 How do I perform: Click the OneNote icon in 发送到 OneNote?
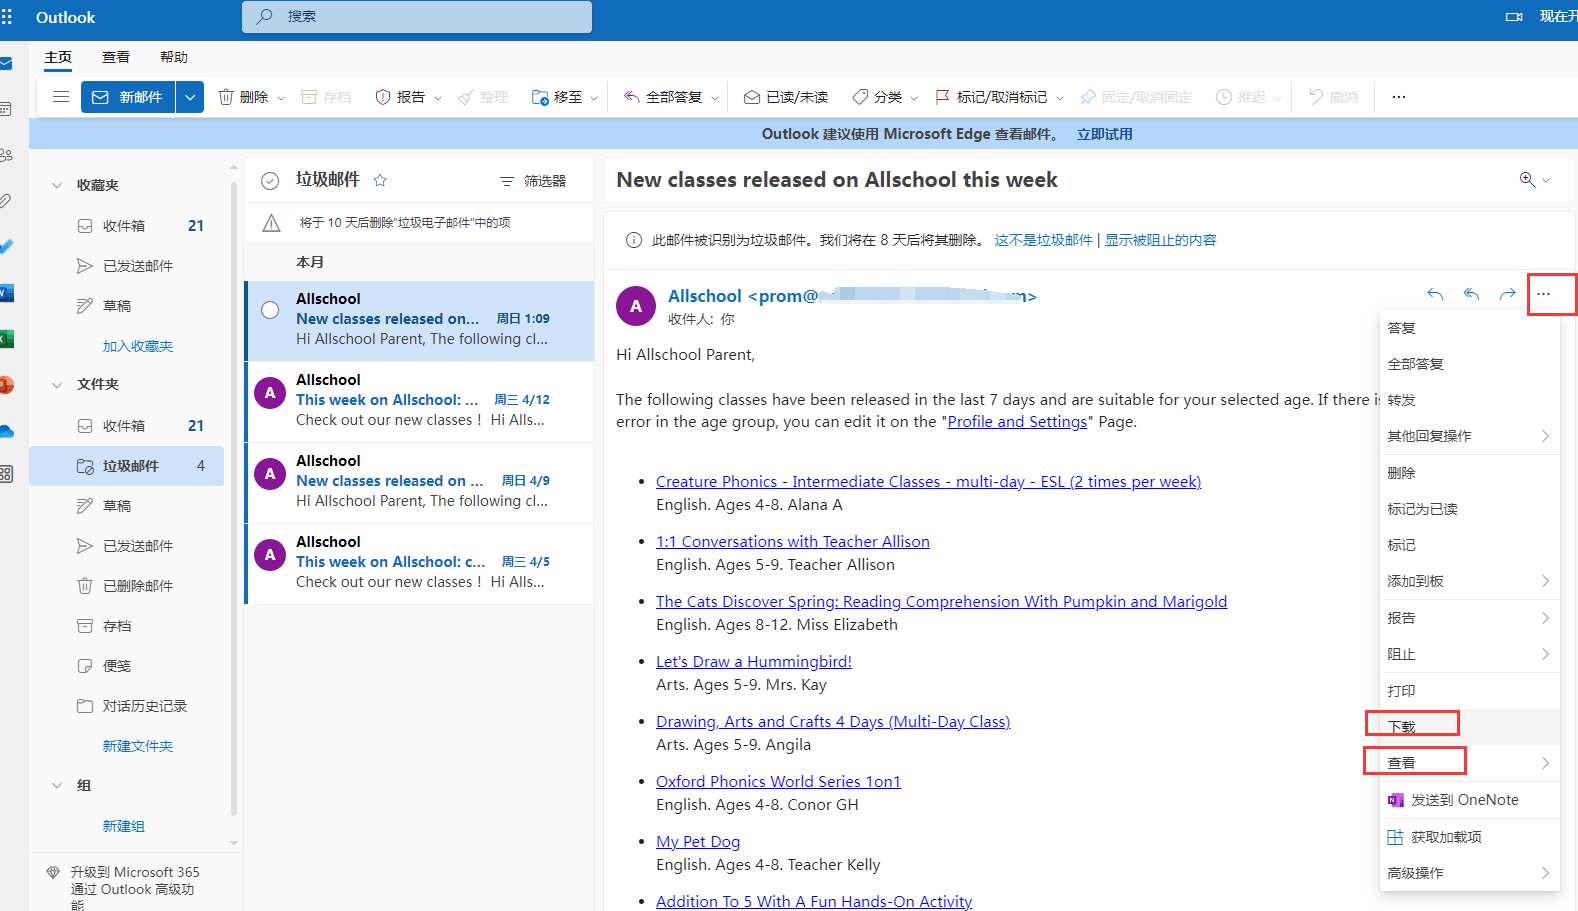[x=1396, y=800]
